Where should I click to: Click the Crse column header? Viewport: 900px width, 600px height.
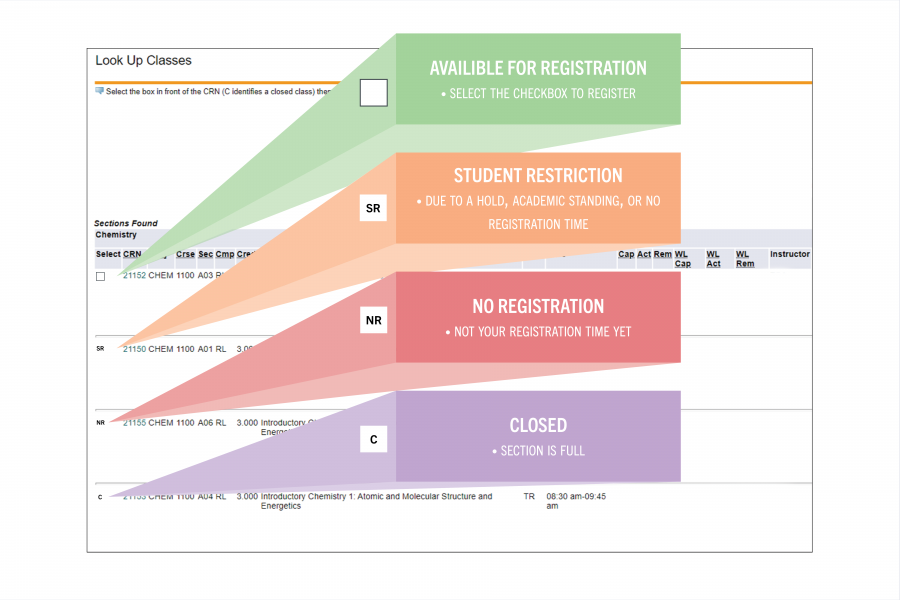185,254
